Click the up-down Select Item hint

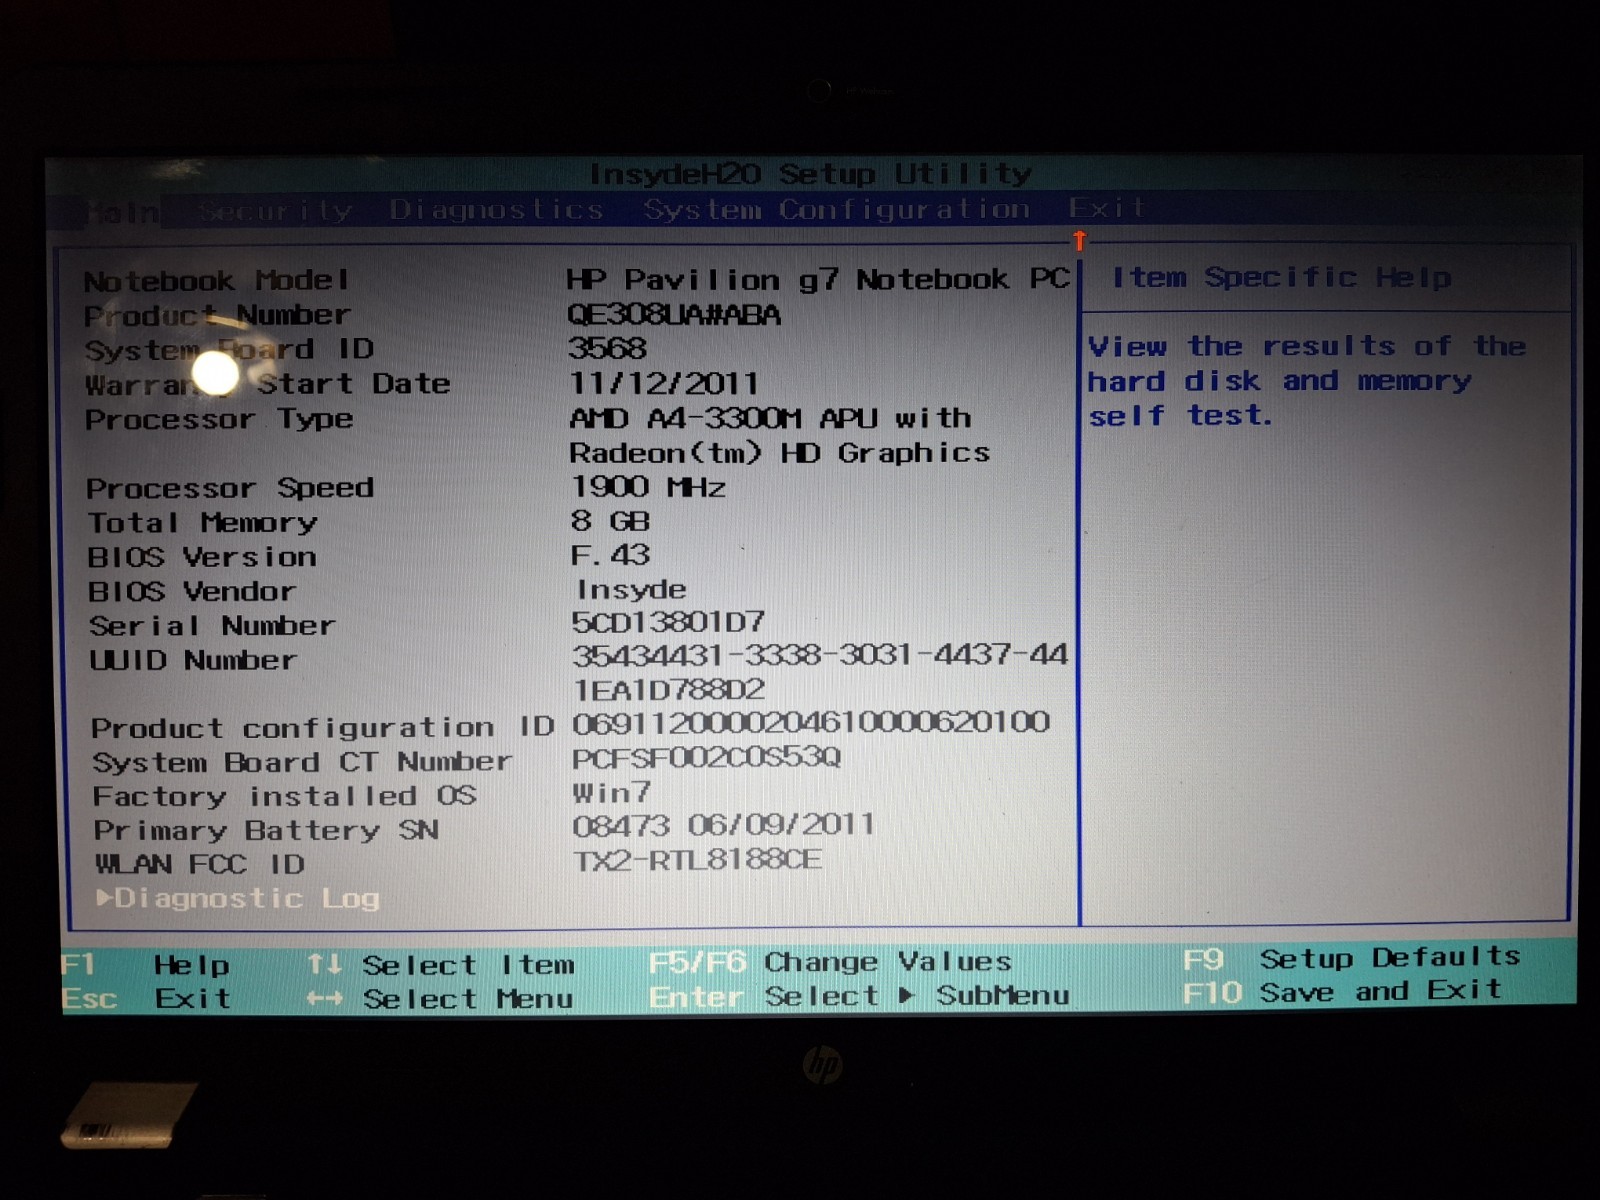tap(440, 965)
